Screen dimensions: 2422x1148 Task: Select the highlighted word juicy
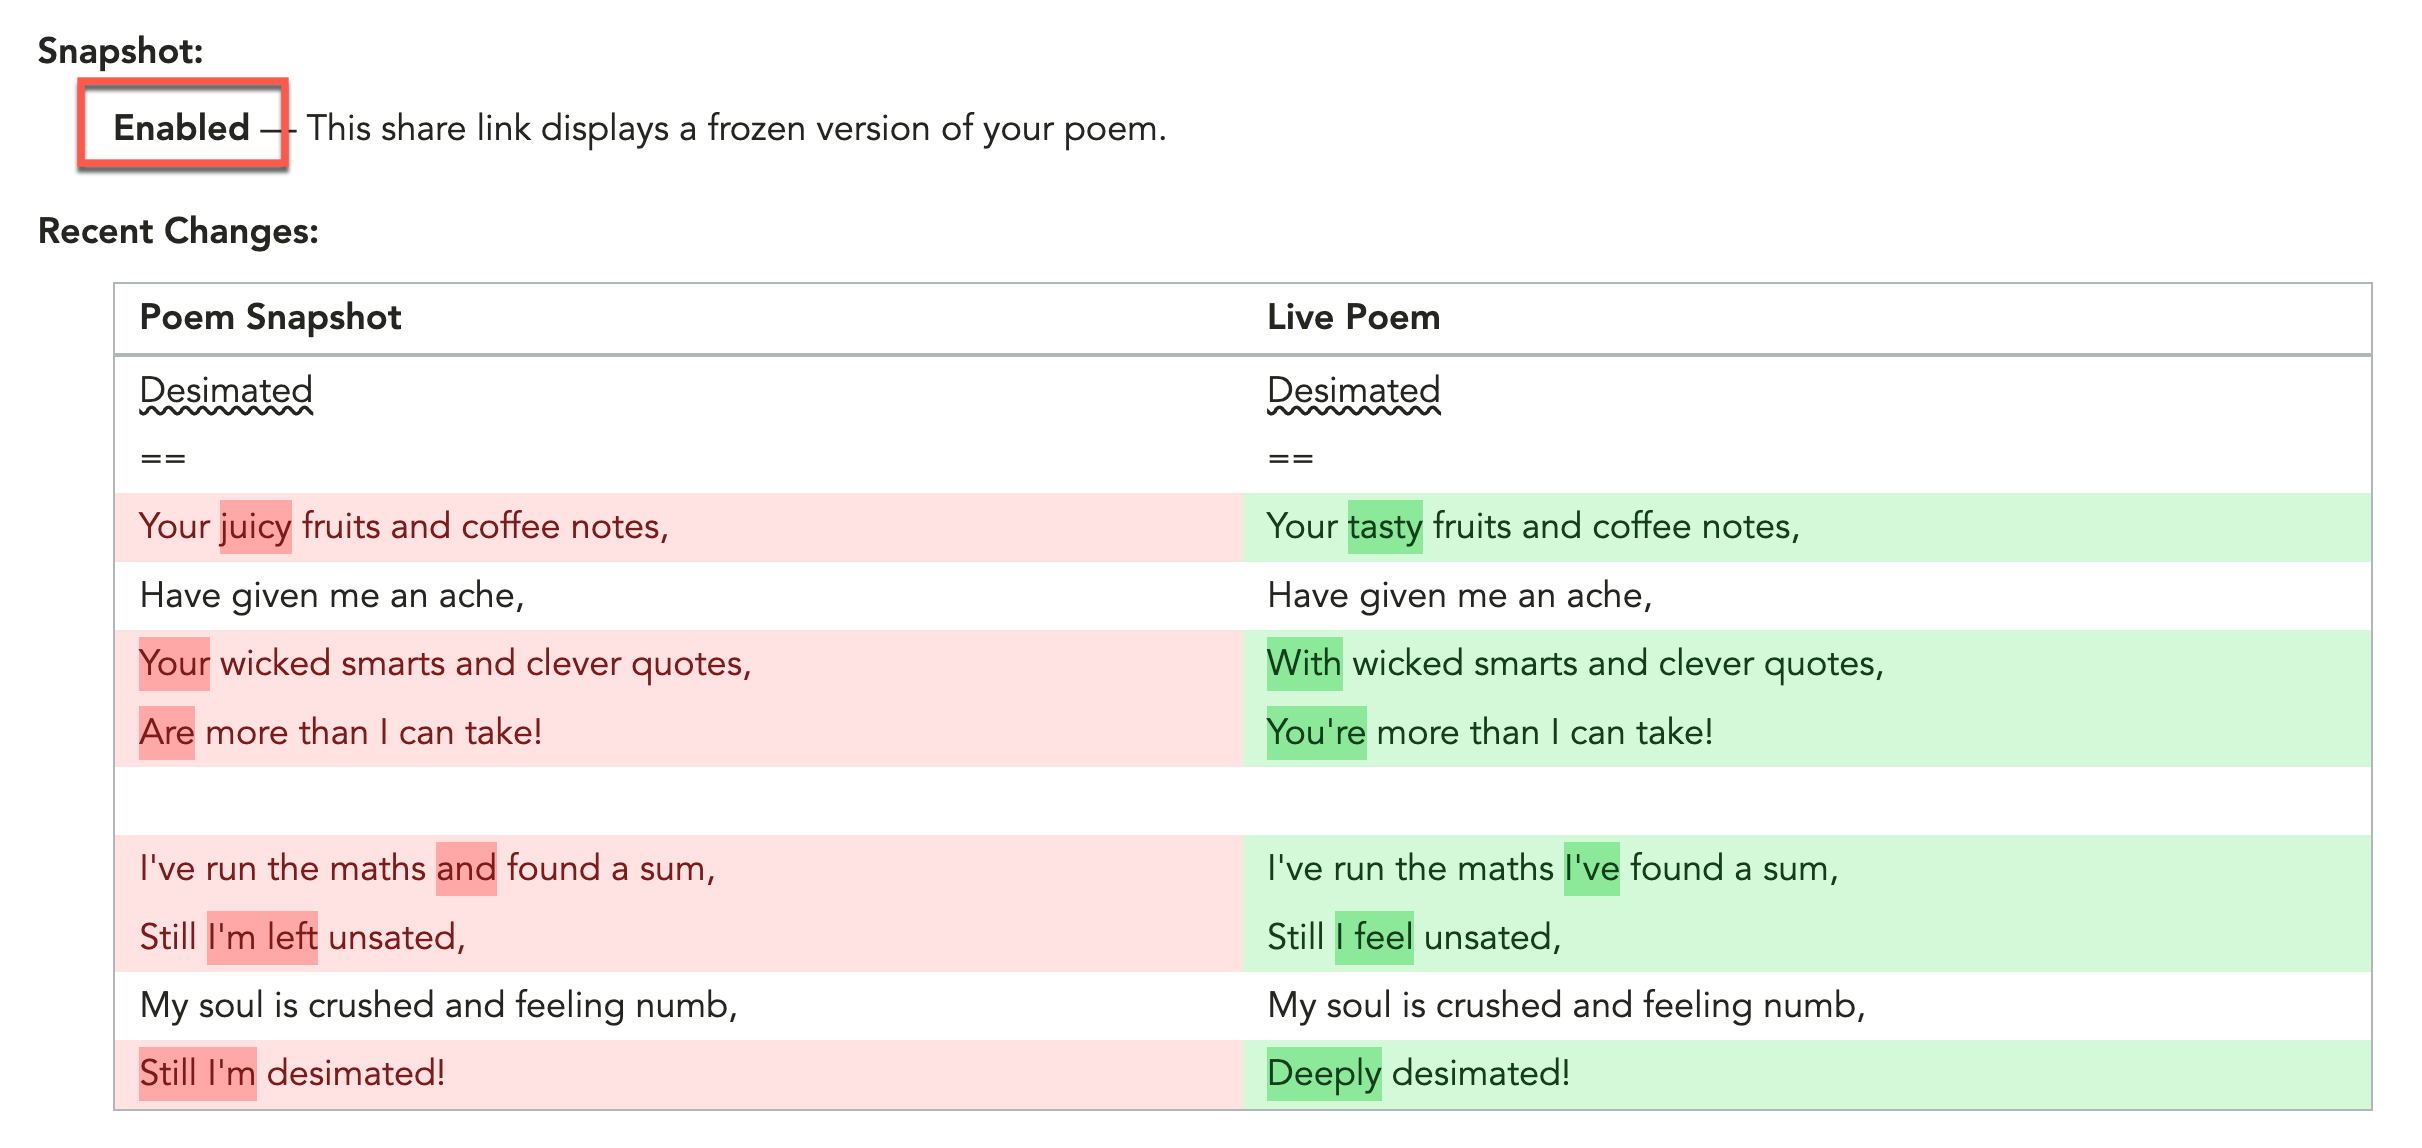click(254, 526)
